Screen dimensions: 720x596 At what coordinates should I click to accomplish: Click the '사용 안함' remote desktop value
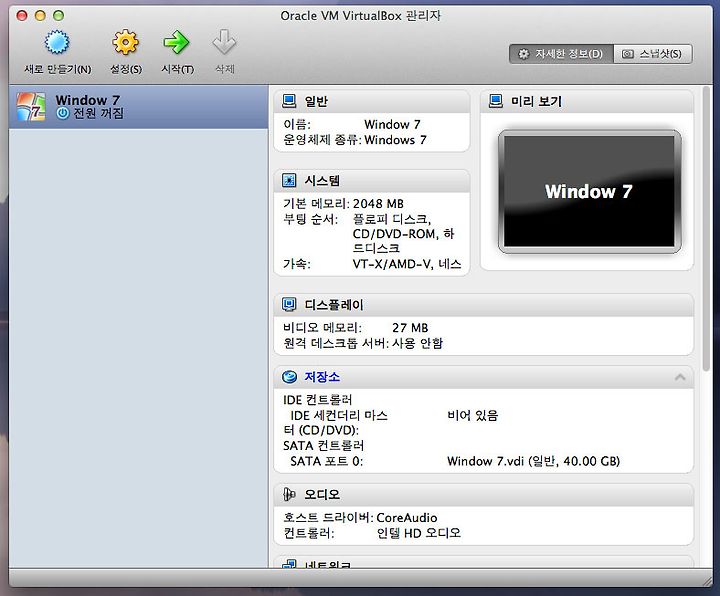(x=417, y=343)
